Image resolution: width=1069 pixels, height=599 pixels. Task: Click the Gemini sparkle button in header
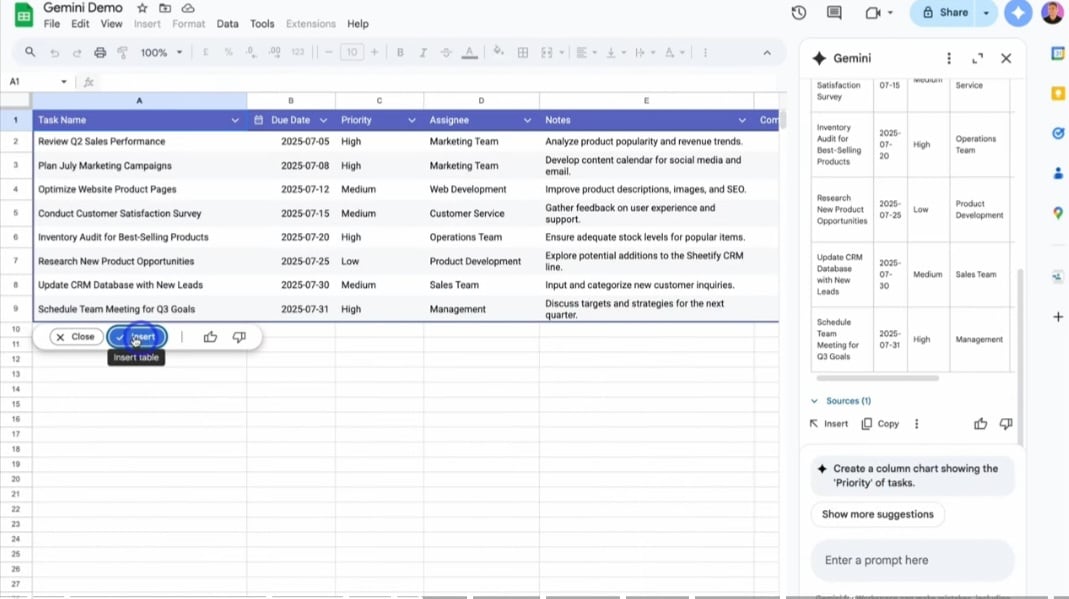click(x=1018, y=13)
